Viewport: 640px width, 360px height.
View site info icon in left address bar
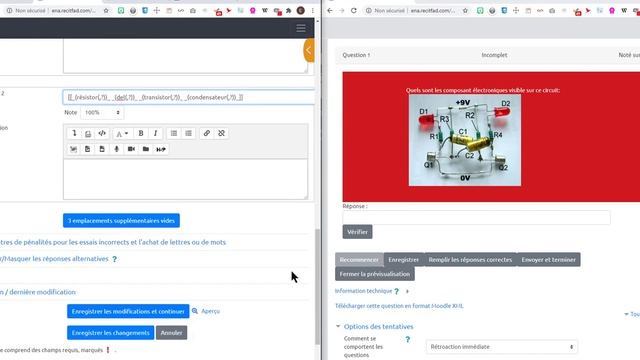coord(9,11)
